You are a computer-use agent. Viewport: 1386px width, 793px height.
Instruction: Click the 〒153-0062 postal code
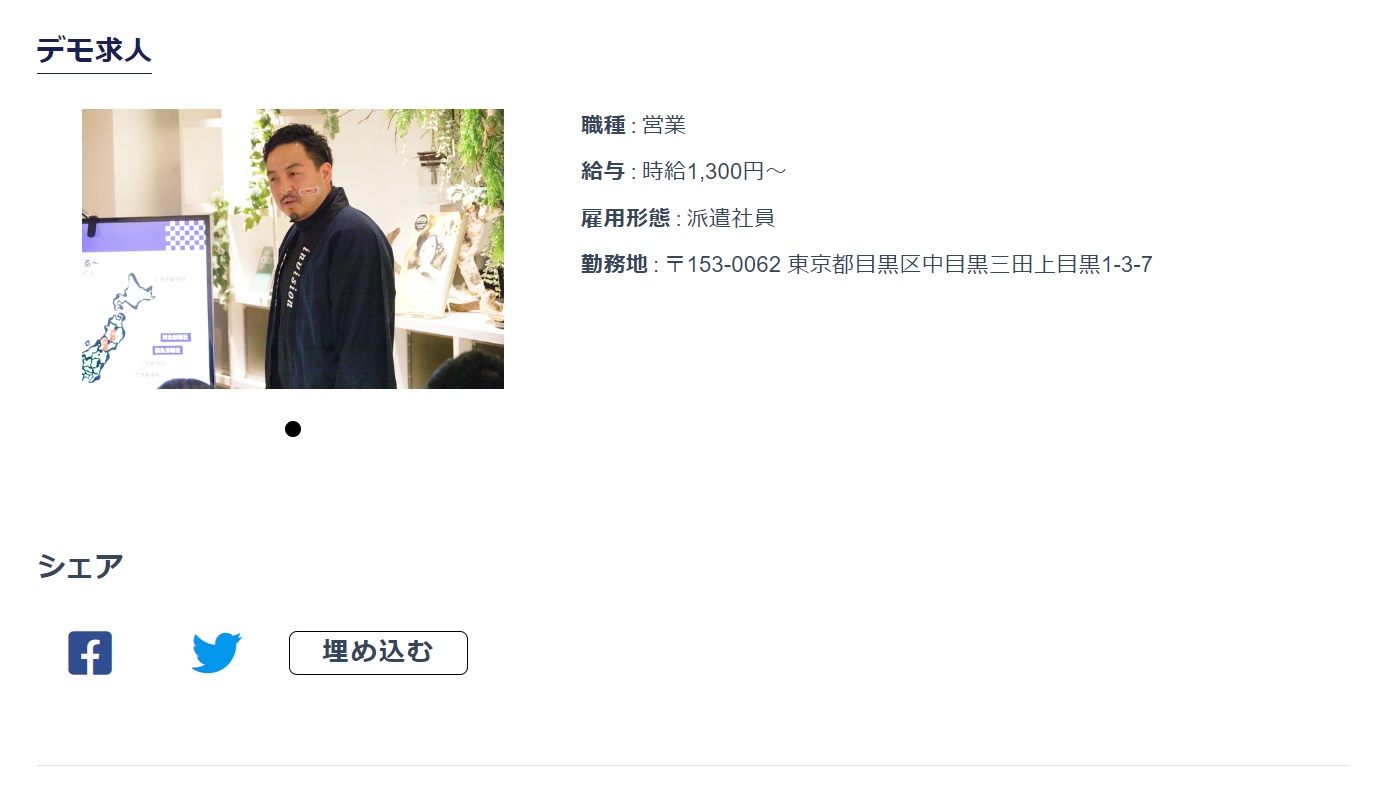coord(723,265)
